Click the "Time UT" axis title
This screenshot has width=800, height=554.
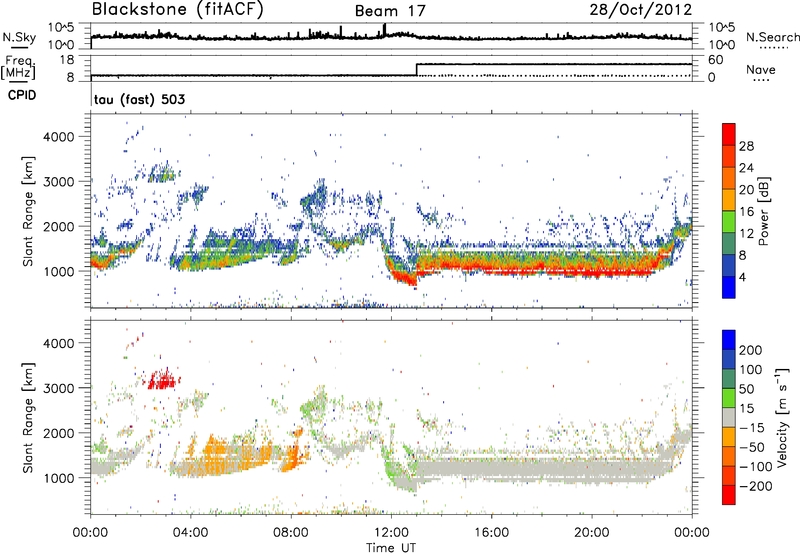click(391, 547)
